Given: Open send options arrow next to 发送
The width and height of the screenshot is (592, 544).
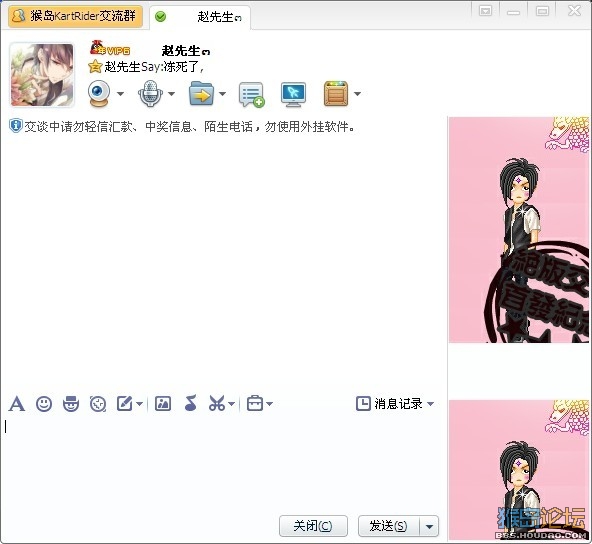Looking at the screenshot, I should tap(429, 526).
